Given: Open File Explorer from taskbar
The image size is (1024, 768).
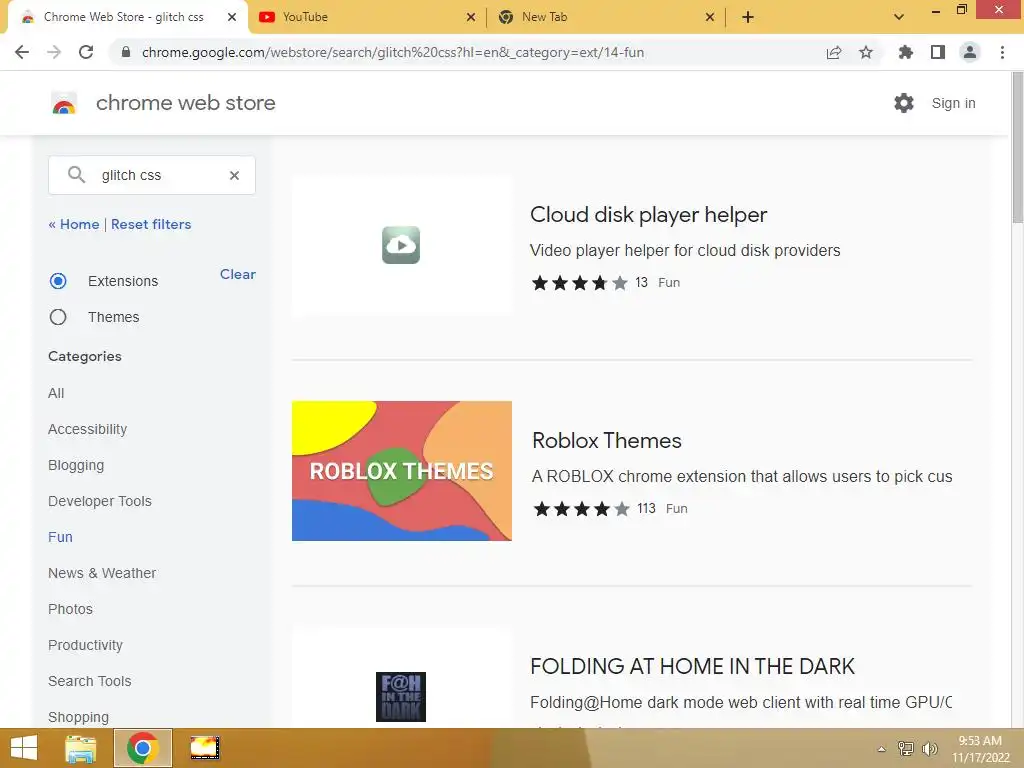Looking at the screenshot, I should coord(81,748).
